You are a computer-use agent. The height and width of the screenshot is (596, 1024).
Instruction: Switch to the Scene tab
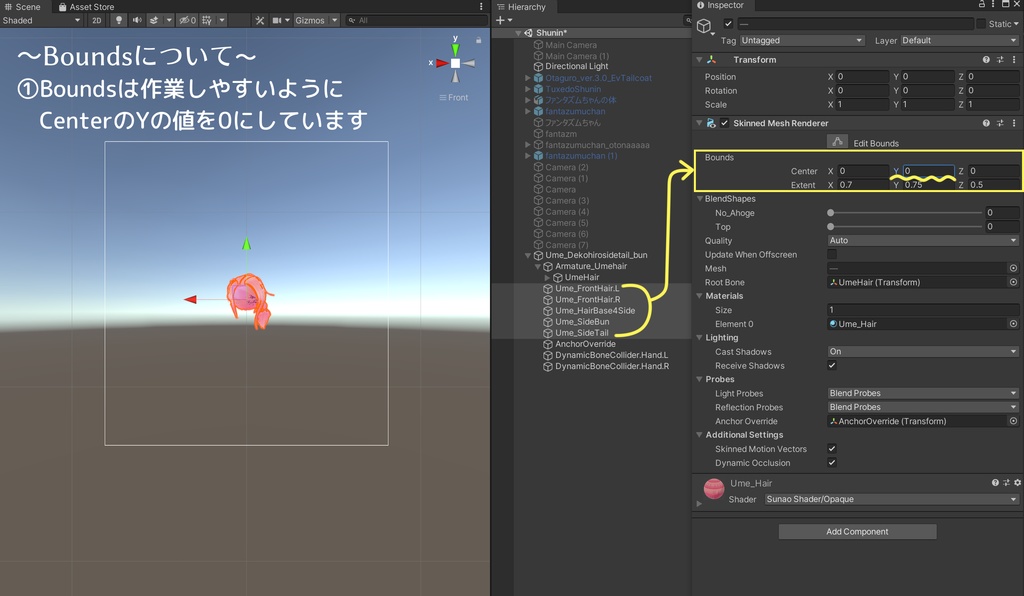tap(23, 7)
